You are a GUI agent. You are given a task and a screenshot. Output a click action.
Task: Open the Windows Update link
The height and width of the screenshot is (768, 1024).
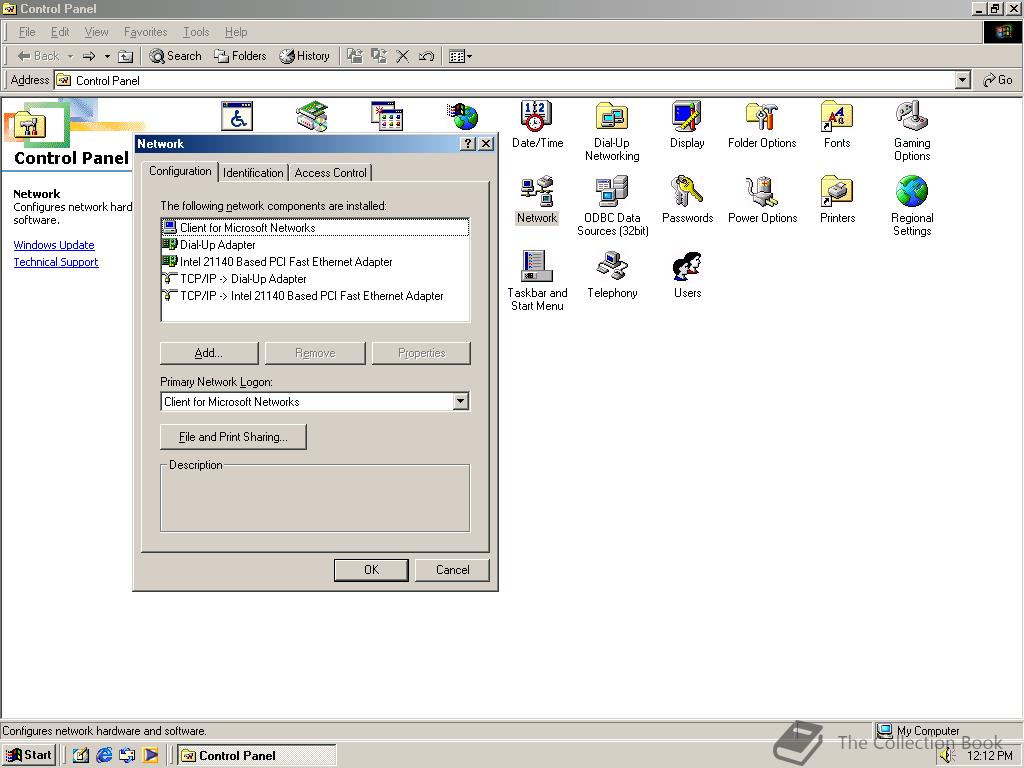pyautogui.click(x=54, y=245)
